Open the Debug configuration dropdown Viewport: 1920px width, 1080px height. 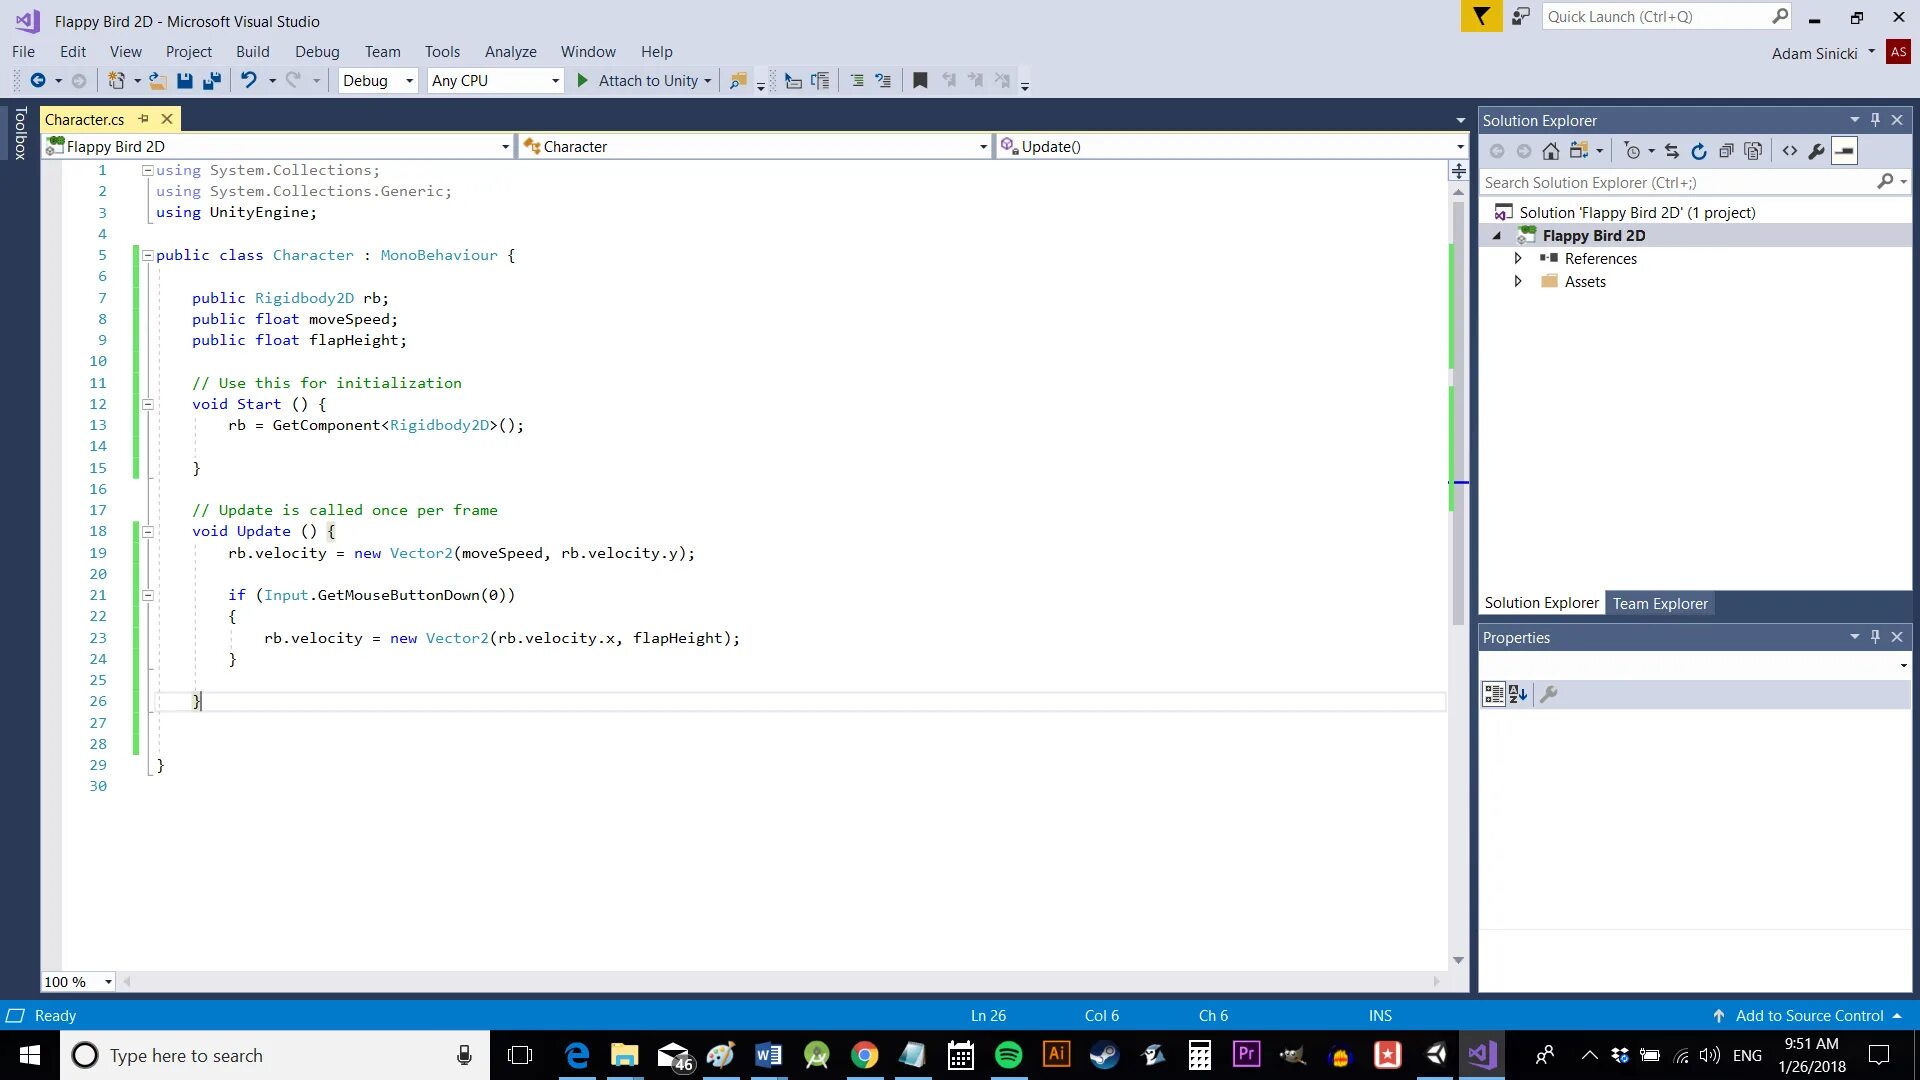tap(409, 81)
